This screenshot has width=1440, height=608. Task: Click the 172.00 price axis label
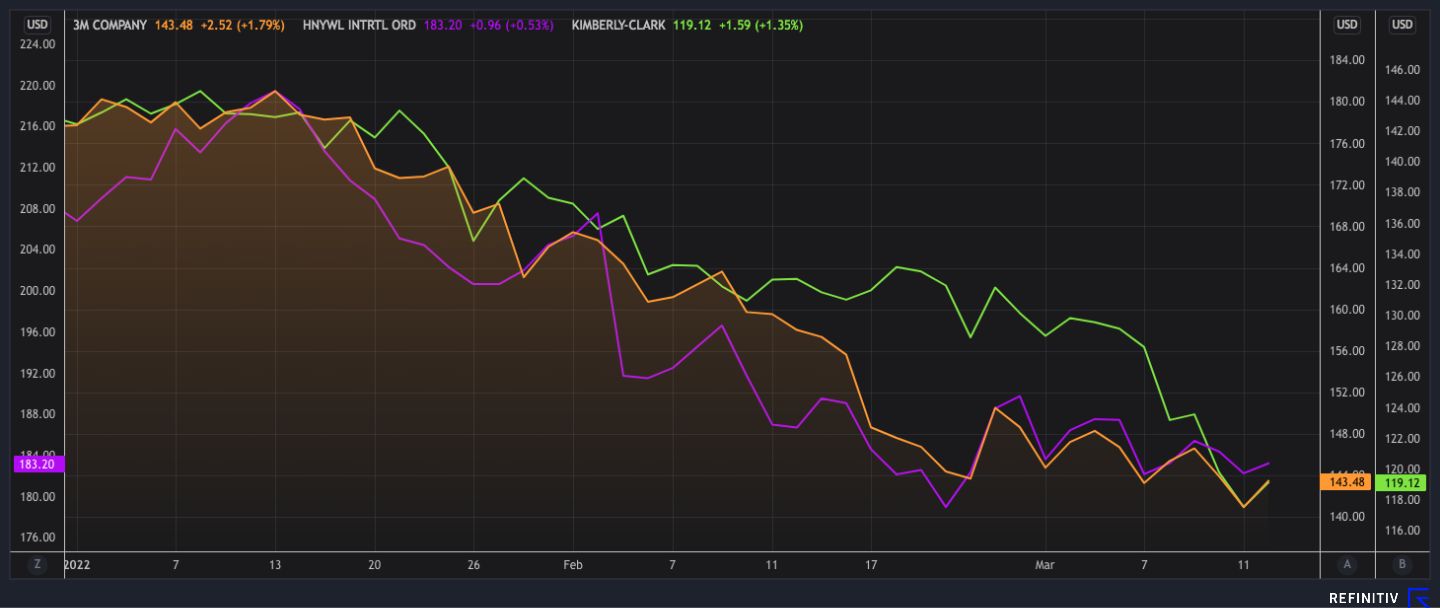coord(1348,185)
